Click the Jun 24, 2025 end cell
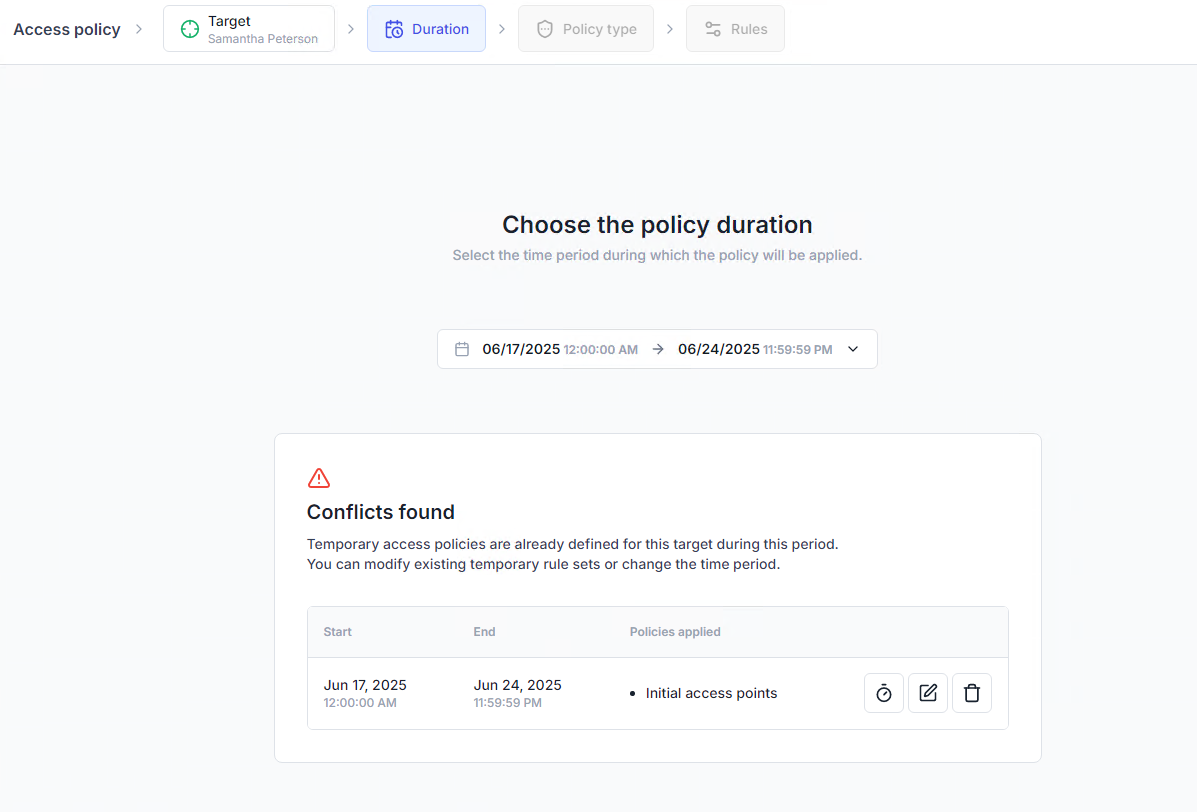1197x812 pixels. pyautogui.click(x=517, y=686)
